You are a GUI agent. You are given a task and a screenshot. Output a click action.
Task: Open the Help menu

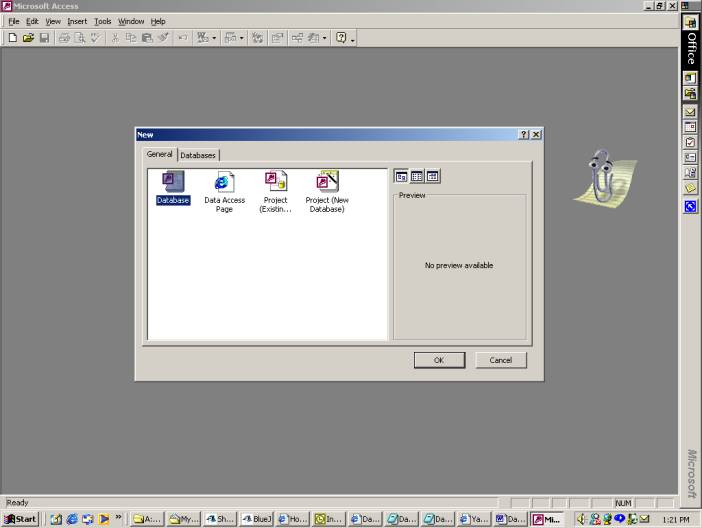(158, 21)
